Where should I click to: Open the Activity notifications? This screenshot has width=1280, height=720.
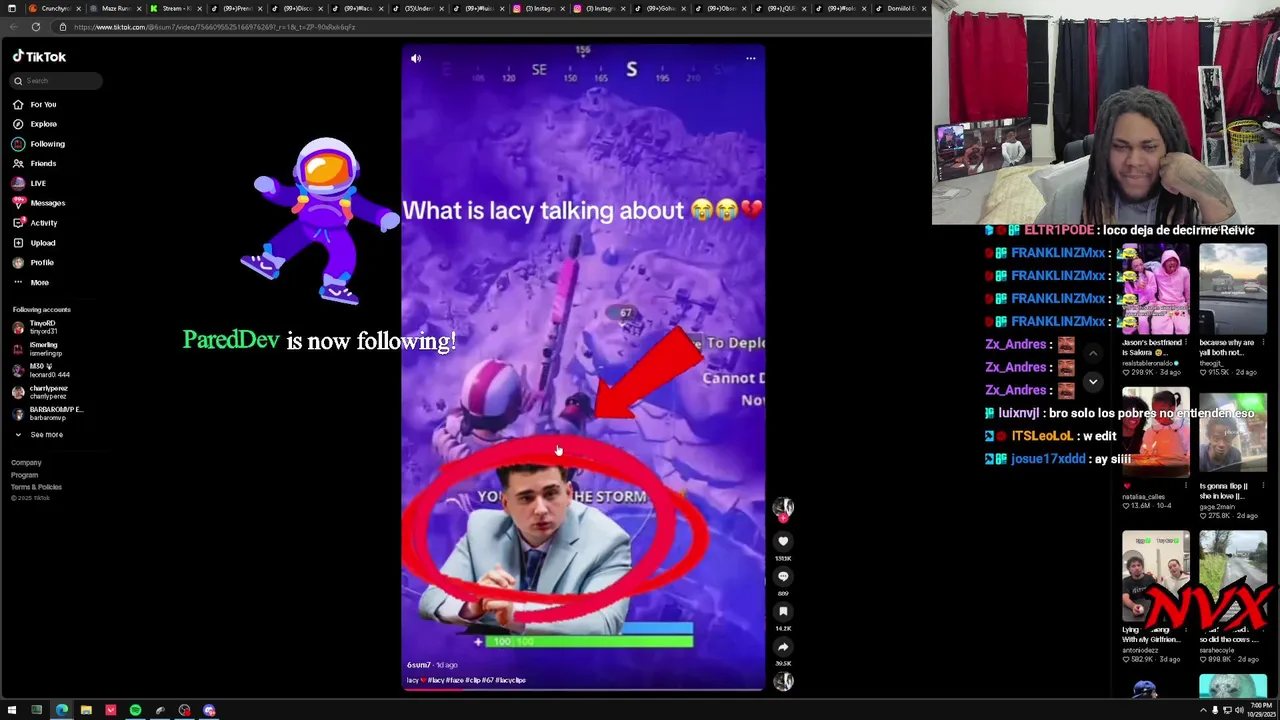[x=35, y=223]
